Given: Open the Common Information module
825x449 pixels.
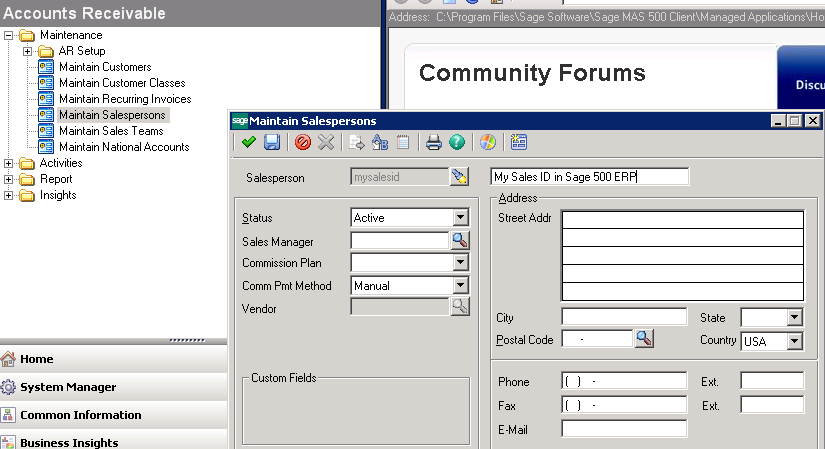Looking at the screenshot, I should pos(80,415).
